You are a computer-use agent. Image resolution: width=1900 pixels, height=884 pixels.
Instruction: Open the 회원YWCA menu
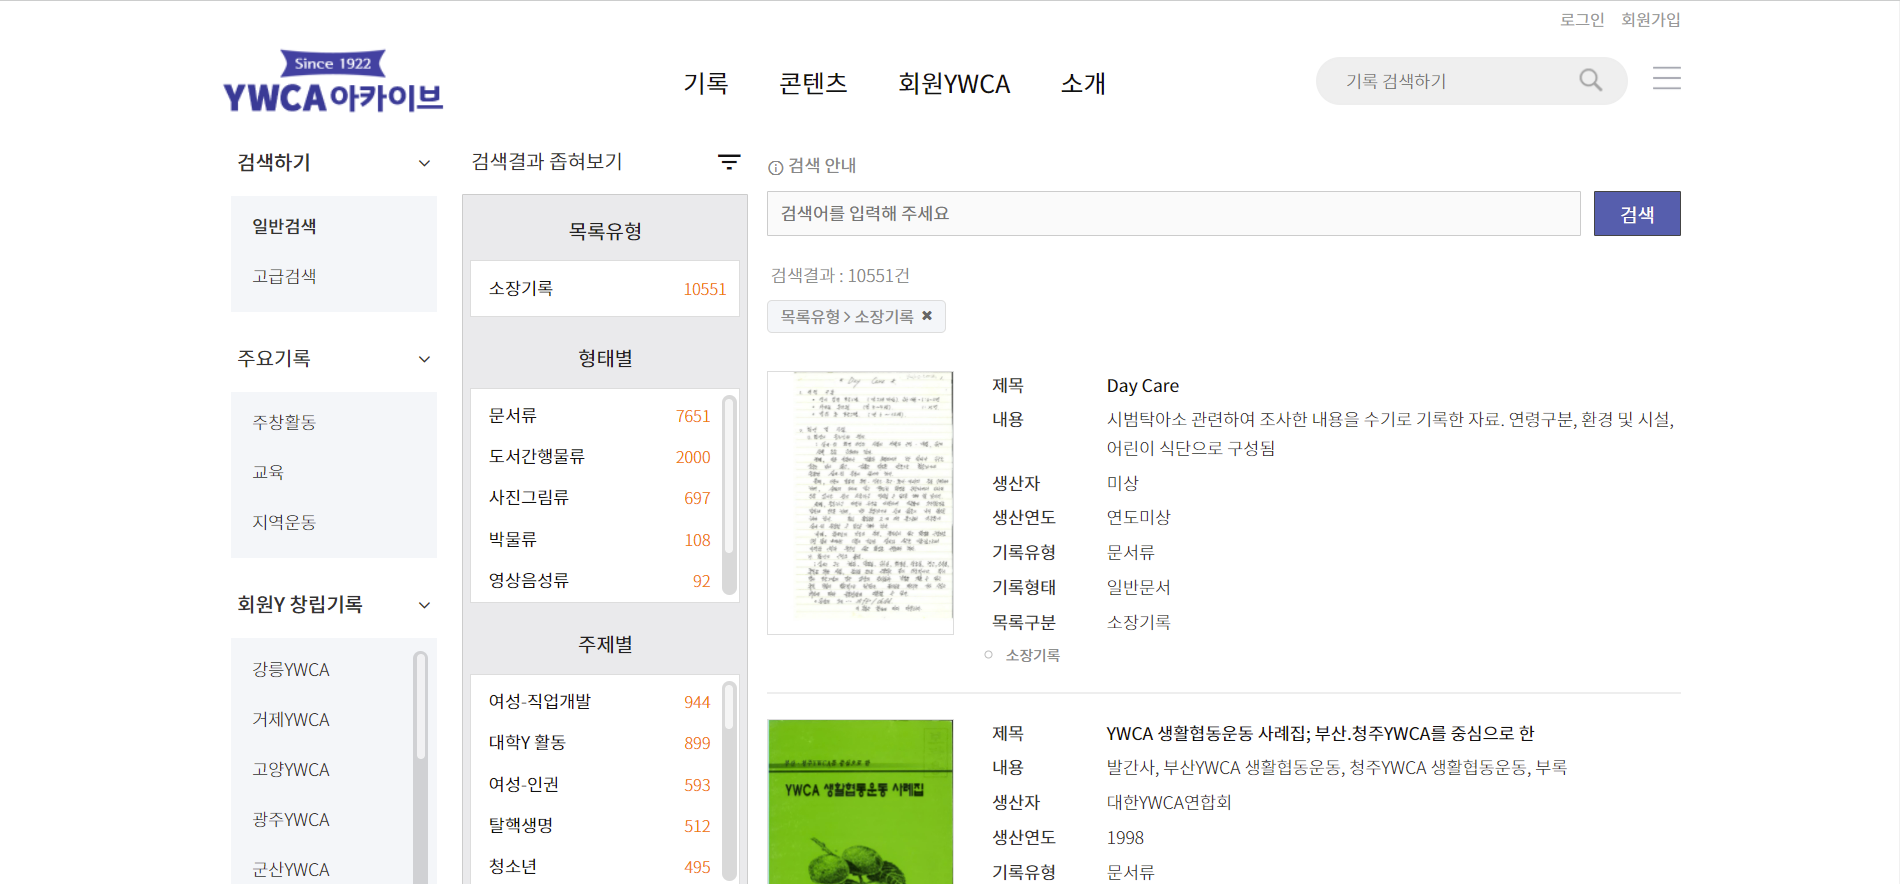pyautogui.click(x=953, y=84)
